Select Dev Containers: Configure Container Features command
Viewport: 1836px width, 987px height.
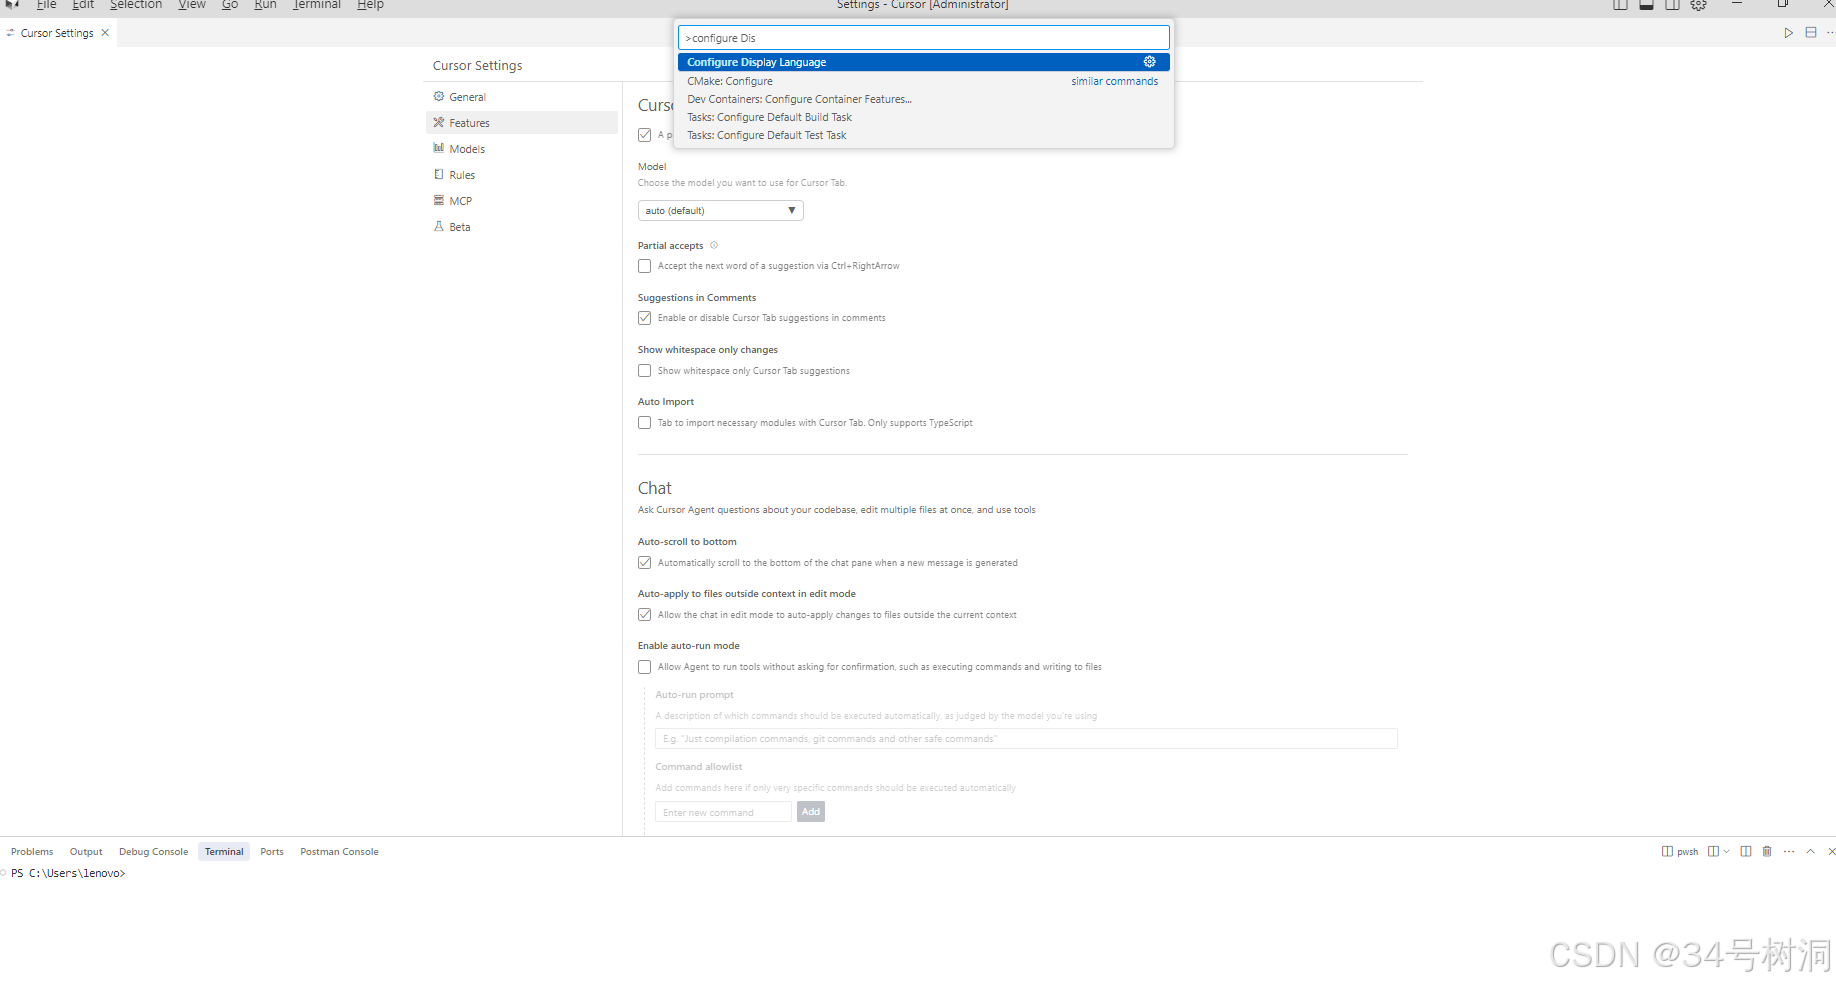pyautogui.click(x=923, y=99)
